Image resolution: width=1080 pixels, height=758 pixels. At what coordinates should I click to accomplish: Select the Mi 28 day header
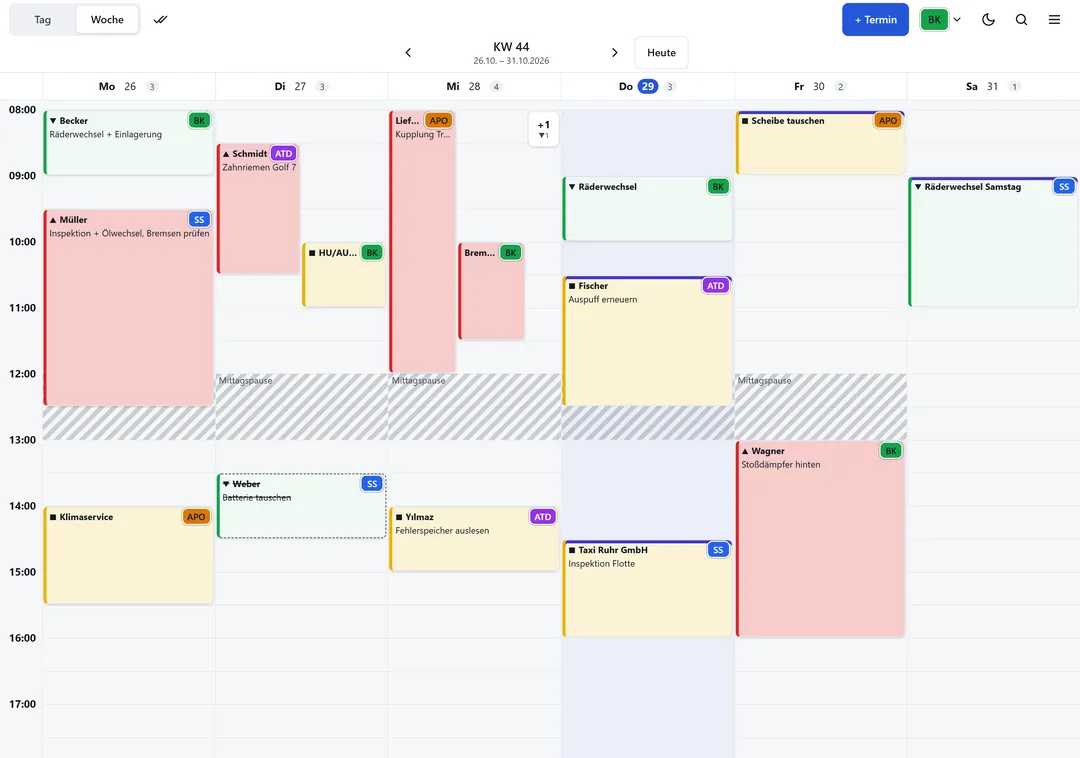point(475,86)
